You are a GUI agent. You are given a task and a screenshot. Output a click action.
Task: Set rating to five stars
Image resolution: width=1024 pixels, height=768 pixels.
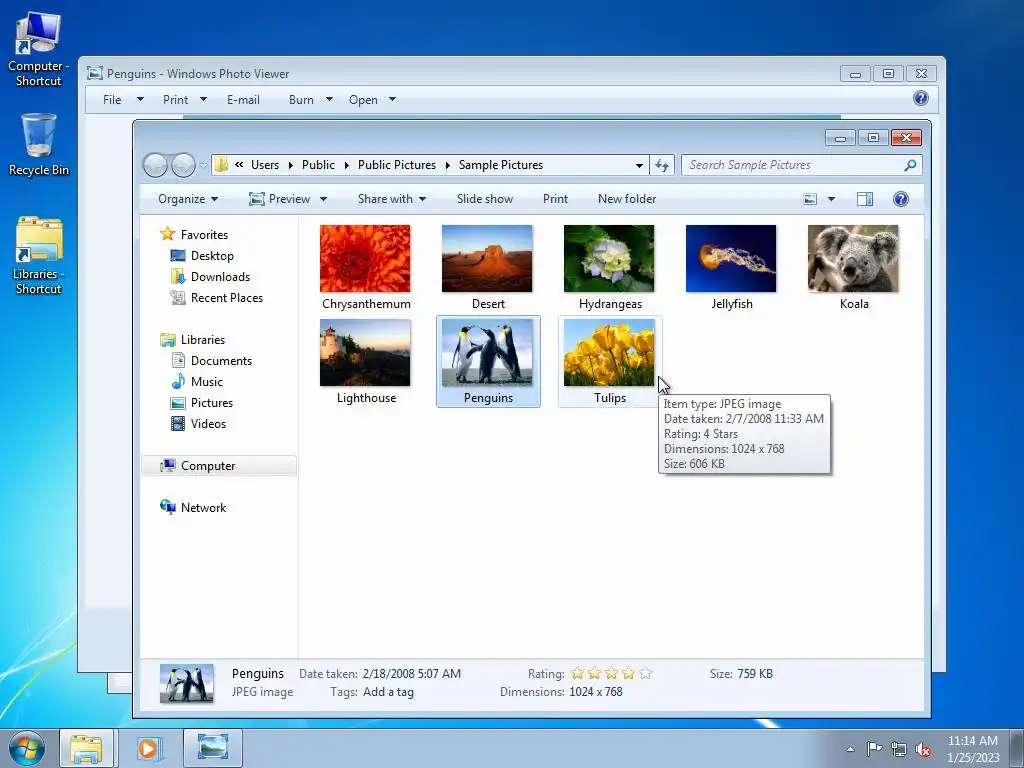pyautogui.click(x=645, y=673)
